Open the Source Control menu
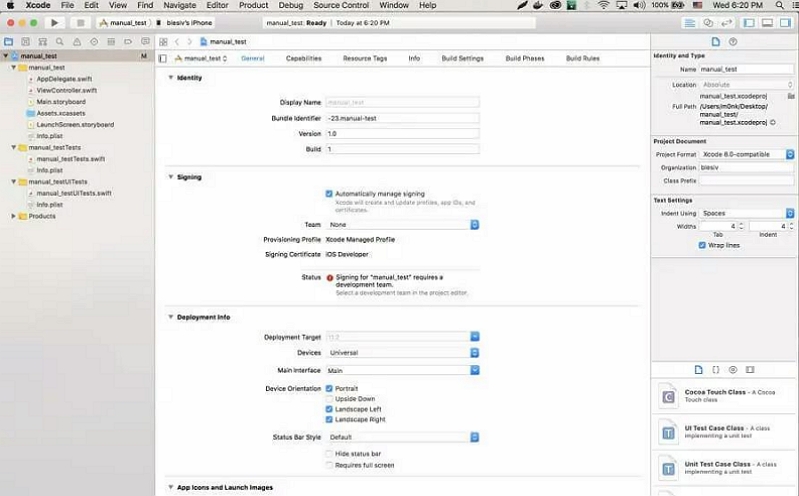Image resolution: width=799 pixels, height=496 pixels. (x=341, y=5)
